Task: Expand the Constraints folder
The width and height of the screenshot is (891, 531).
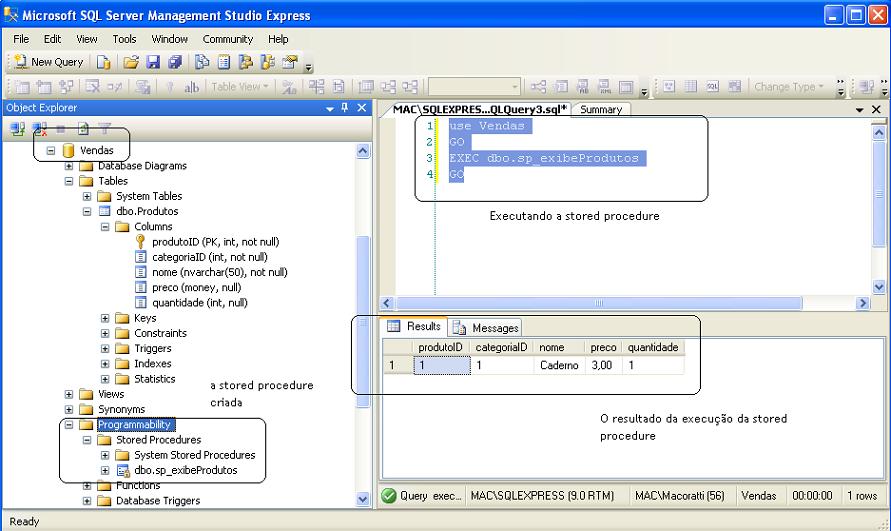Action: tap(105, 334)
